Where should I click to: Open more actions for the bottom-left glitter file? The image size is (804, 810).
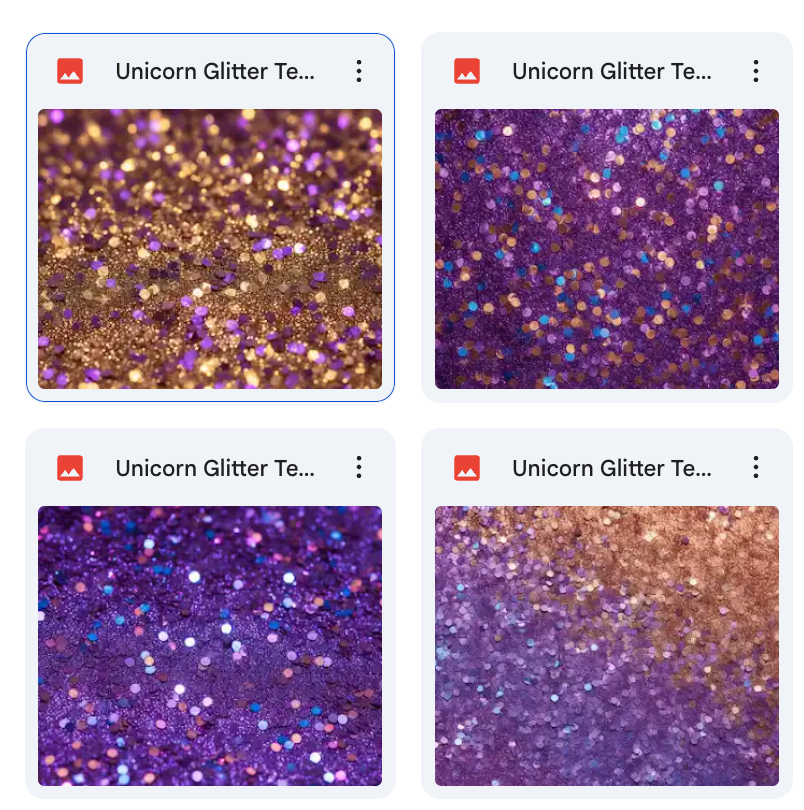coord(359,467)
